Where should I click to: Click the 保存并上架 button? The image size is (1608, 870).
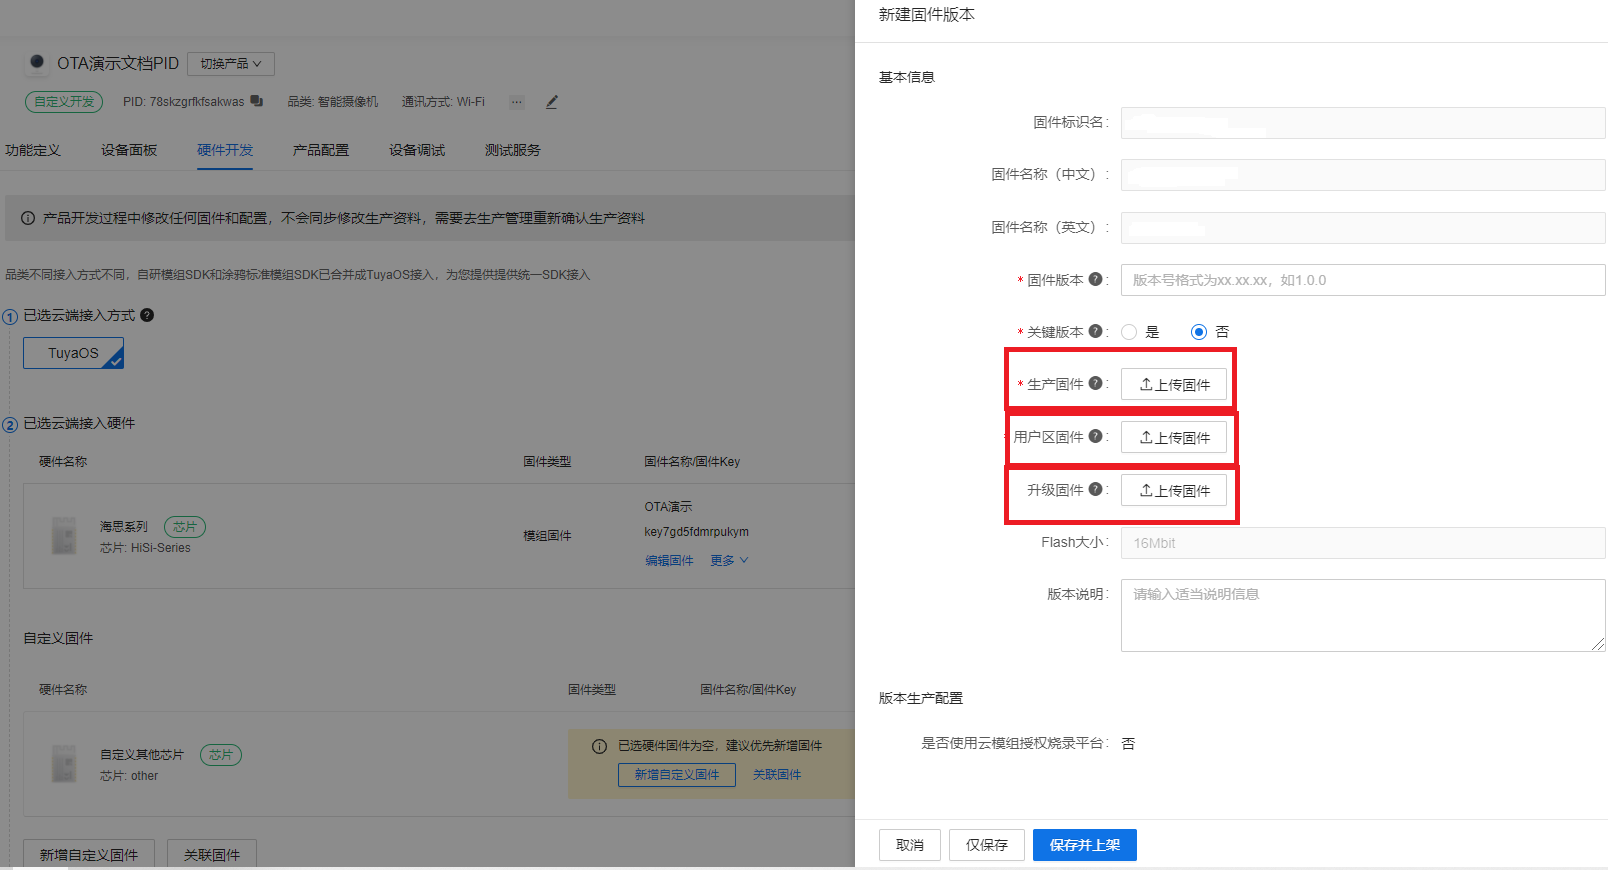[1085, 845]
